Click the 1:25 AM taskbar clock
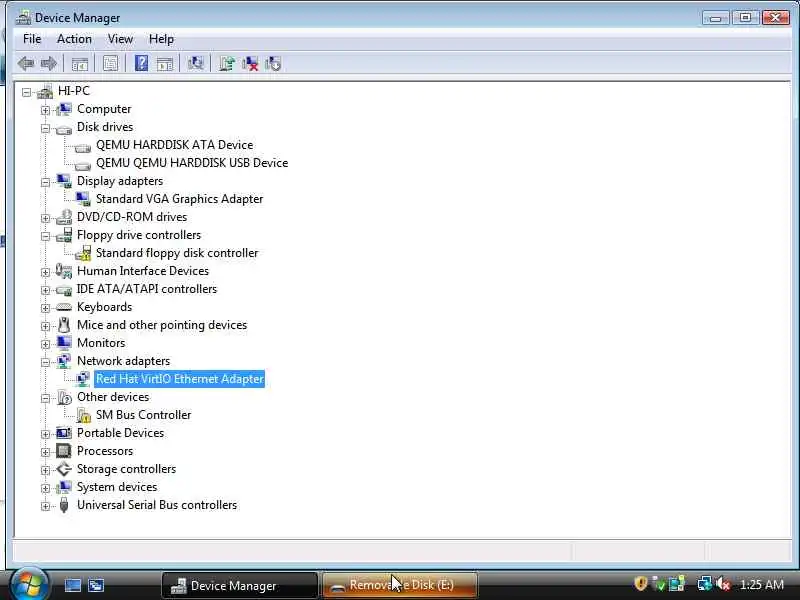 (x=762, y=584)
